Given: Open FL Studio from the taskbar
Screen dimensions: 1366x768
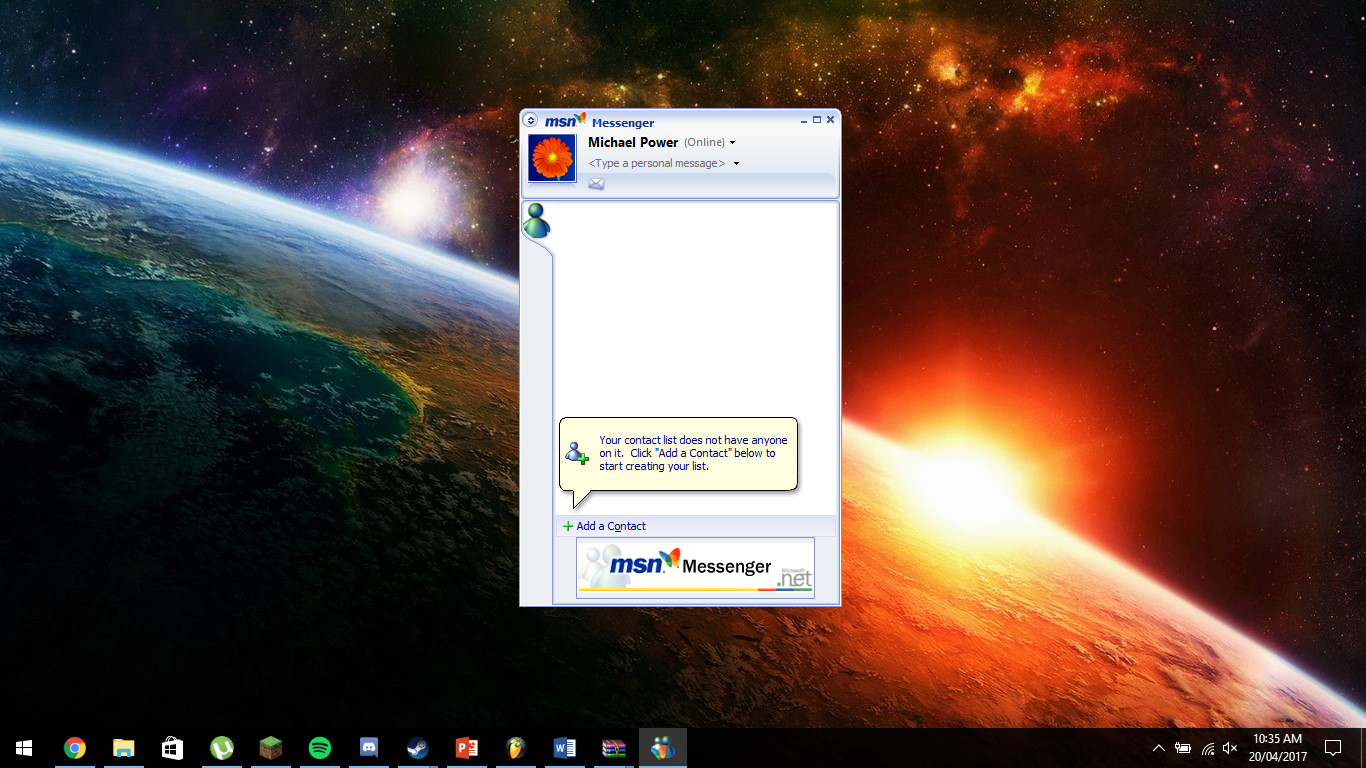Looking at the screenshot, I should tap(516, 748).
